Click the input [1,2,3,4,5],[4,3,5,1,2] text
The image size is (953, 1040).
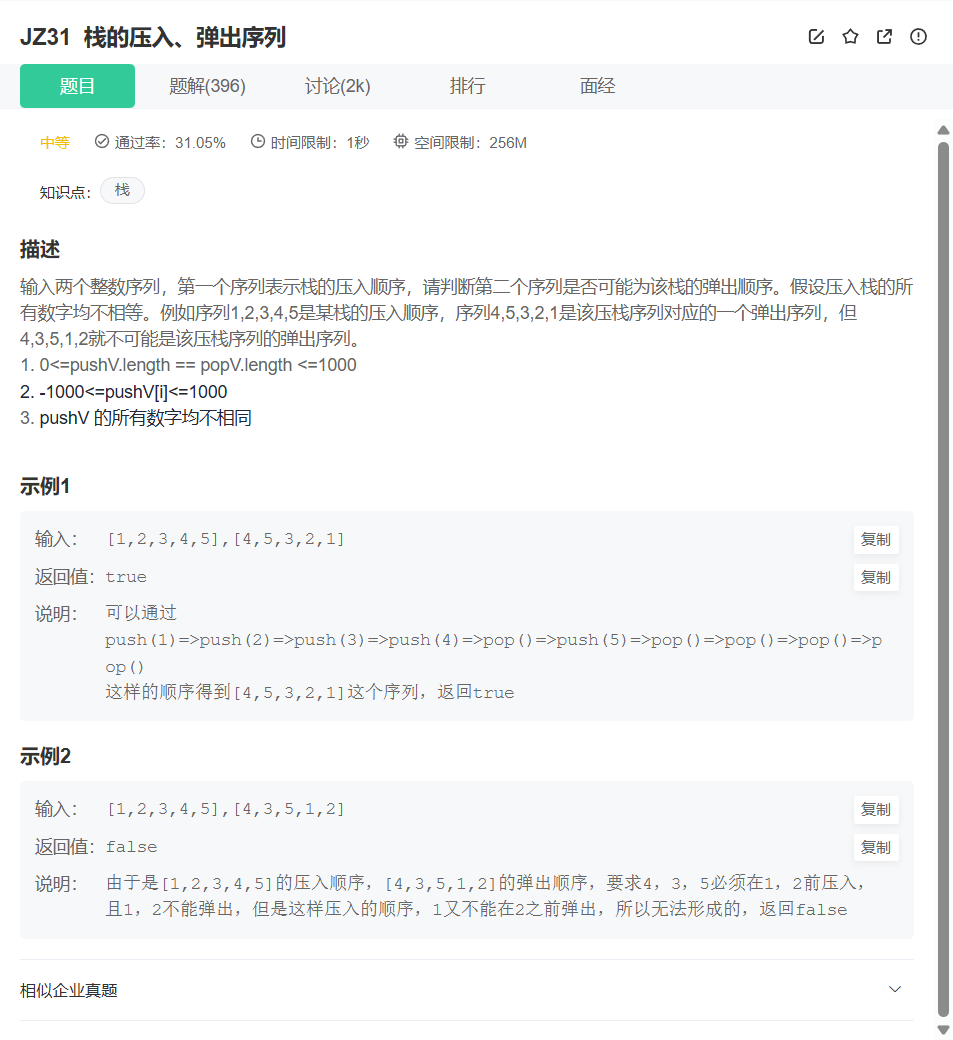[x=225, y=809]
